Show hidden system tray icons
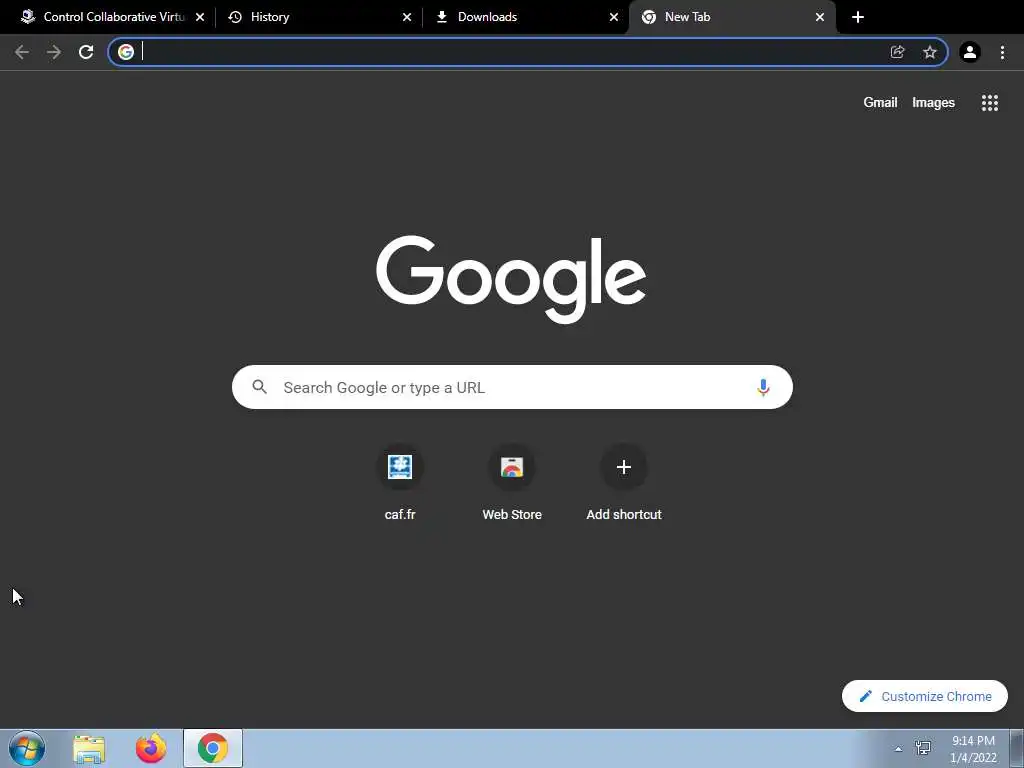Viewport: 1024px width, 768px height. pyautogui.click(x=899, y=749)
